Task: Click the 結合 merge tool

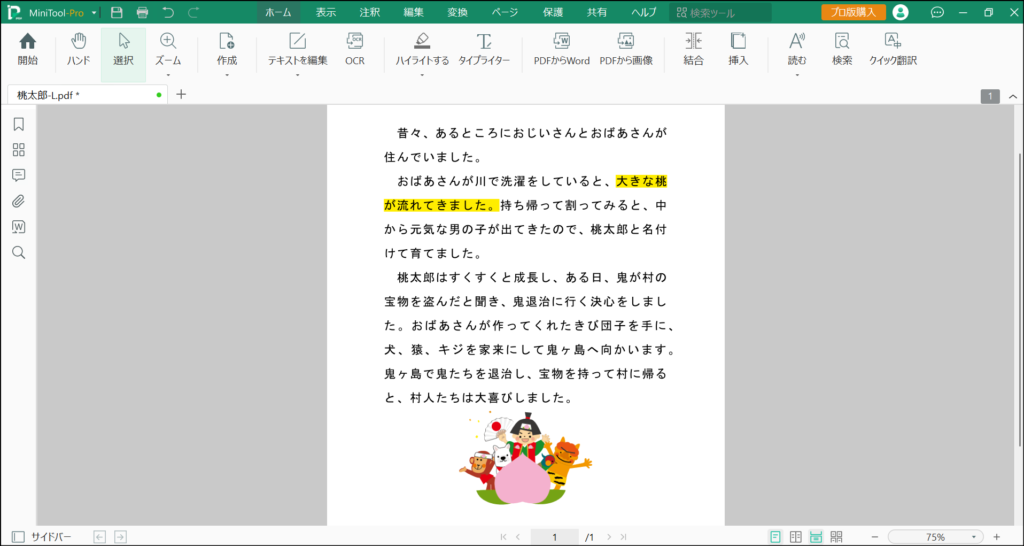Action: click(694, 50)
